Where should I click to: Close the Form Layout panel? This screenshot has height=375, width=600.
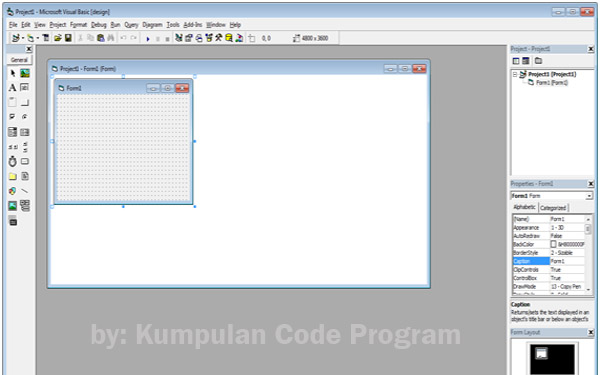pos(590,333)
